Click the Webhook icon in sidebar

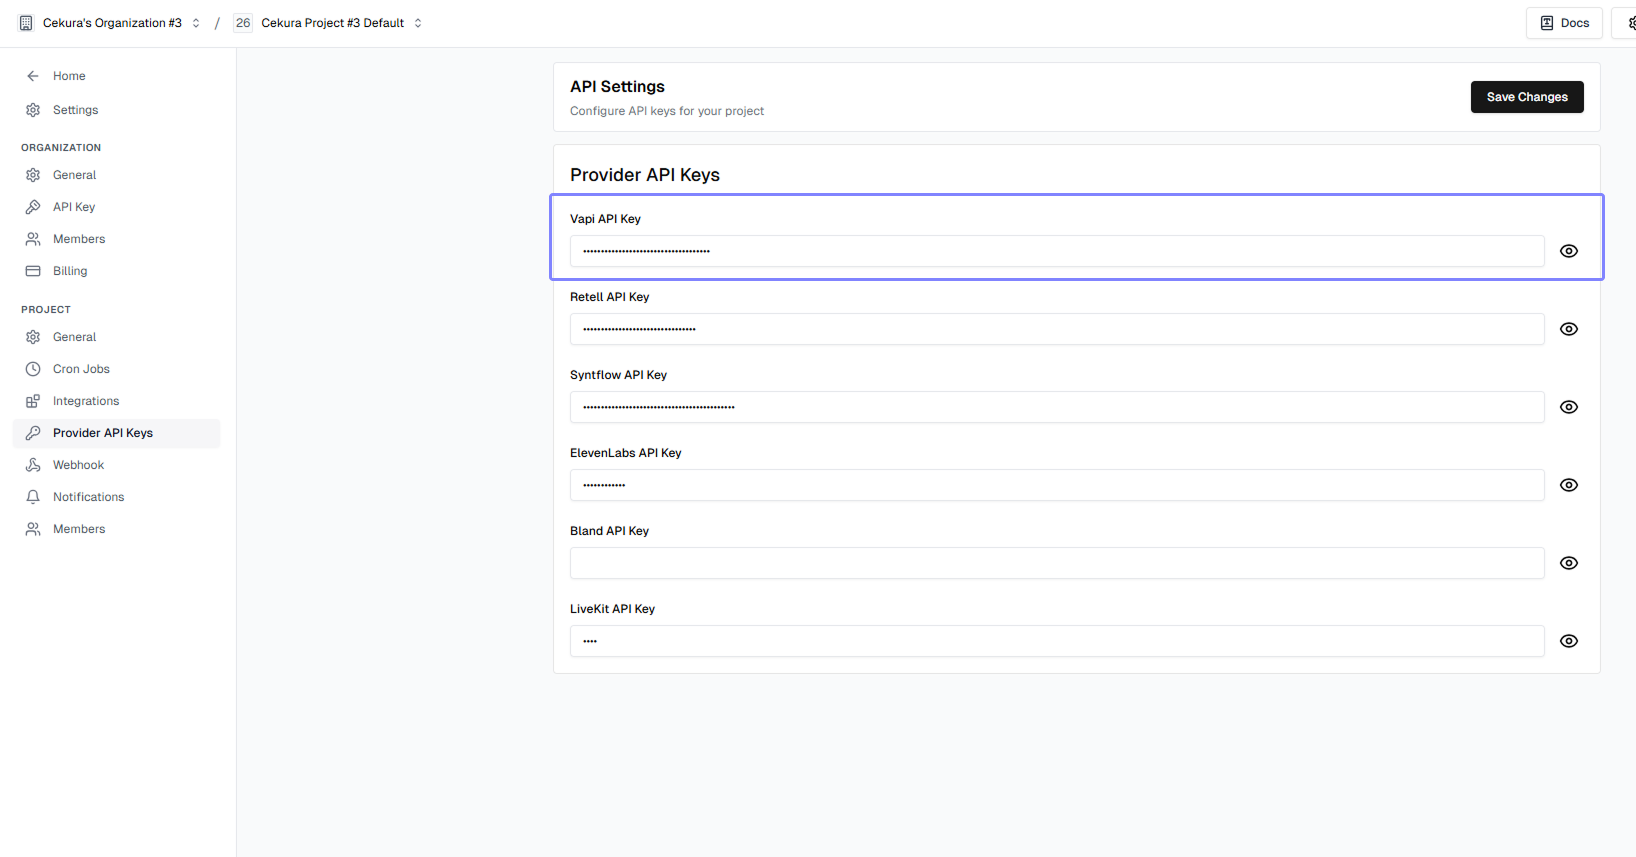(x=33, y=465)
